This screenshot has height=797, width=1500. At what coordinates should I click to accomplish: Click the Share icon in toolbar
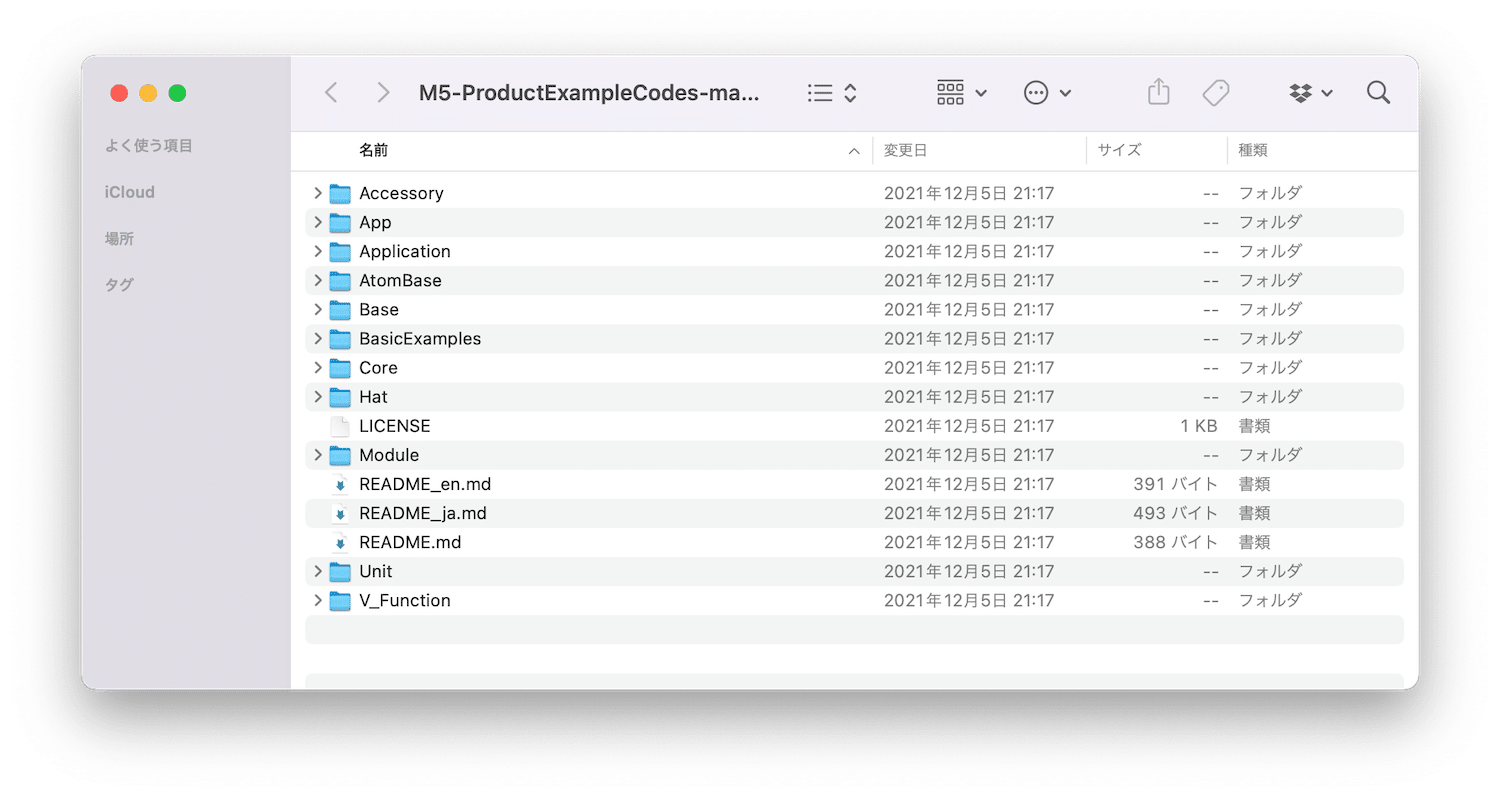coord(1158,93)
